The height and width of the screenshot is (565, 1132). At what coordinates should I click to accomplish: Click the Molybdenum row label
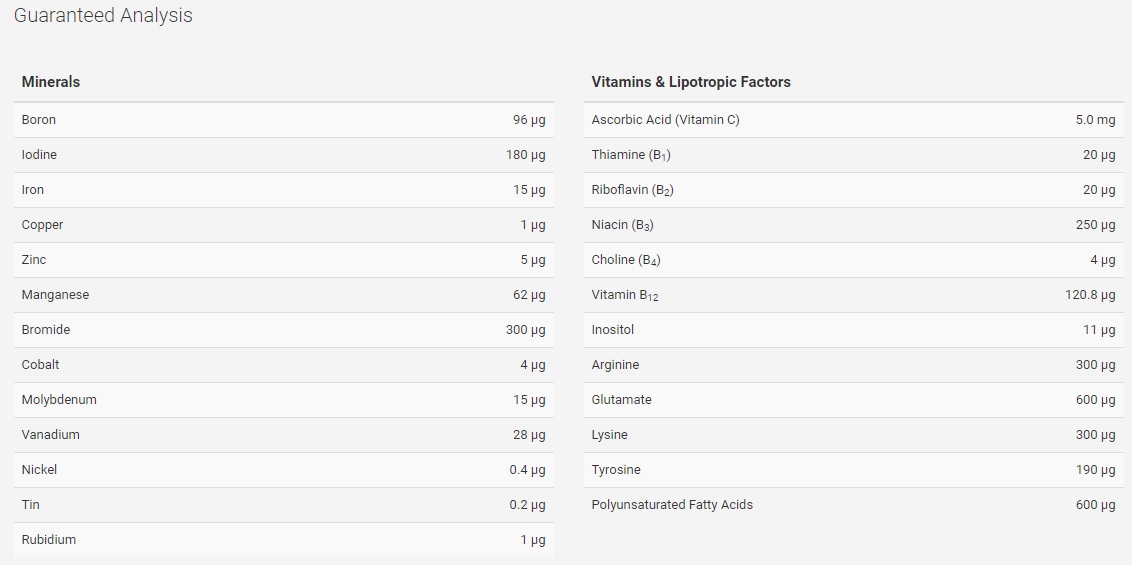click(x=58, y=400)
